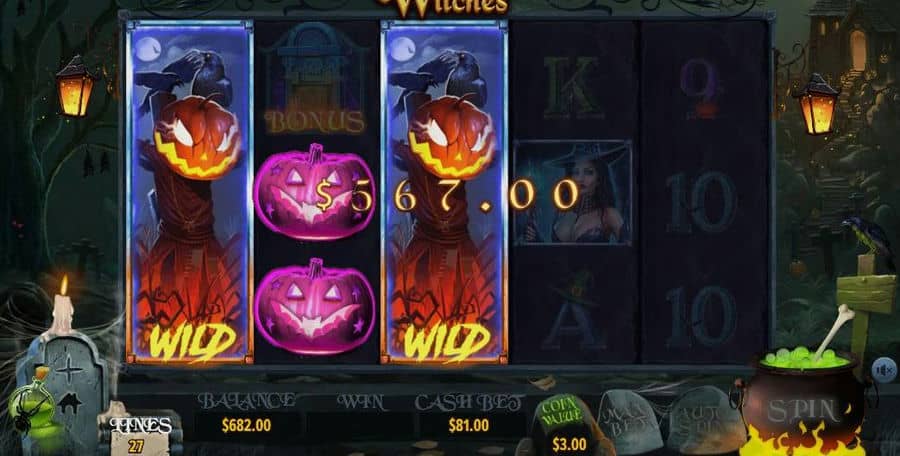Click the $567.00 win amount display

[447, 195]
